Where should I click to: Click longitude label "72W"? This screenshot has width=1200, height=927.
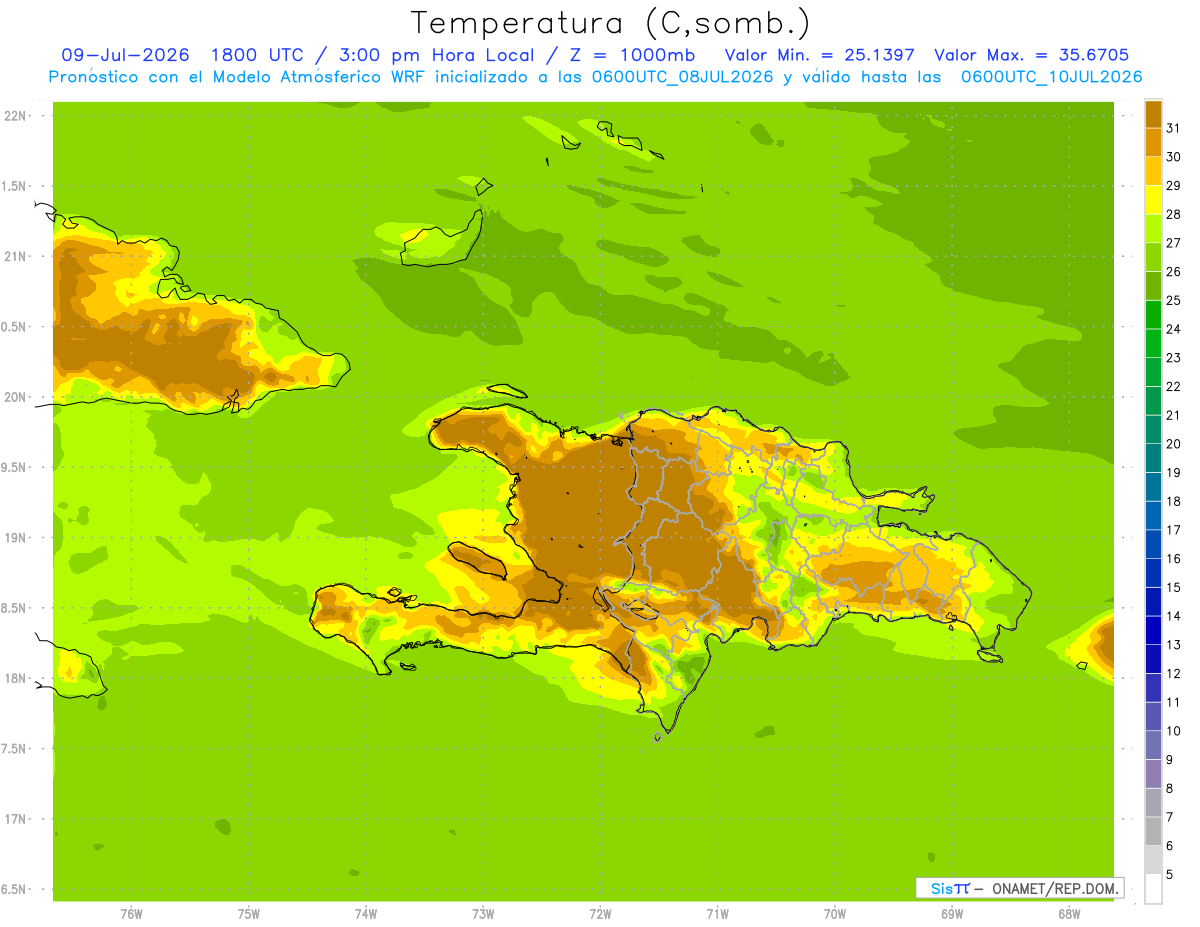click(600, 914)
